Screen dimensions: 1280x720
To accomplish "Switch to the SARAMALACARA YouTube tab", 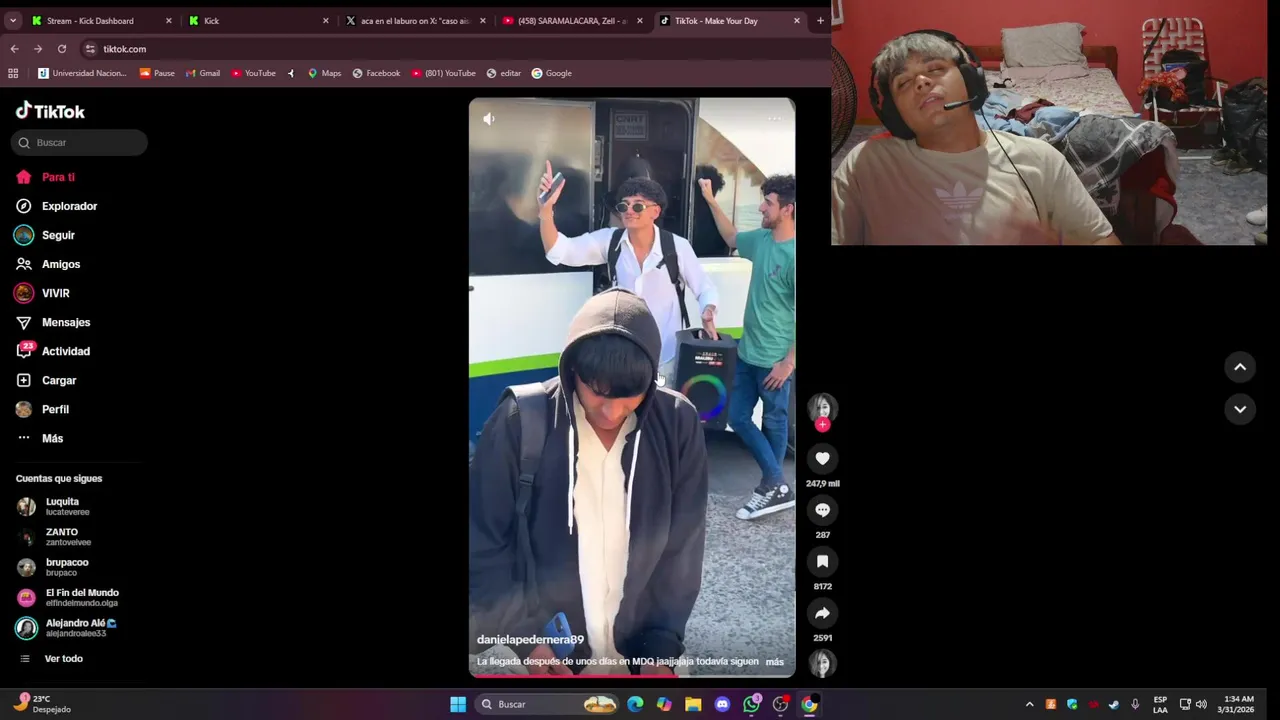I will click(x=572, y=20).
